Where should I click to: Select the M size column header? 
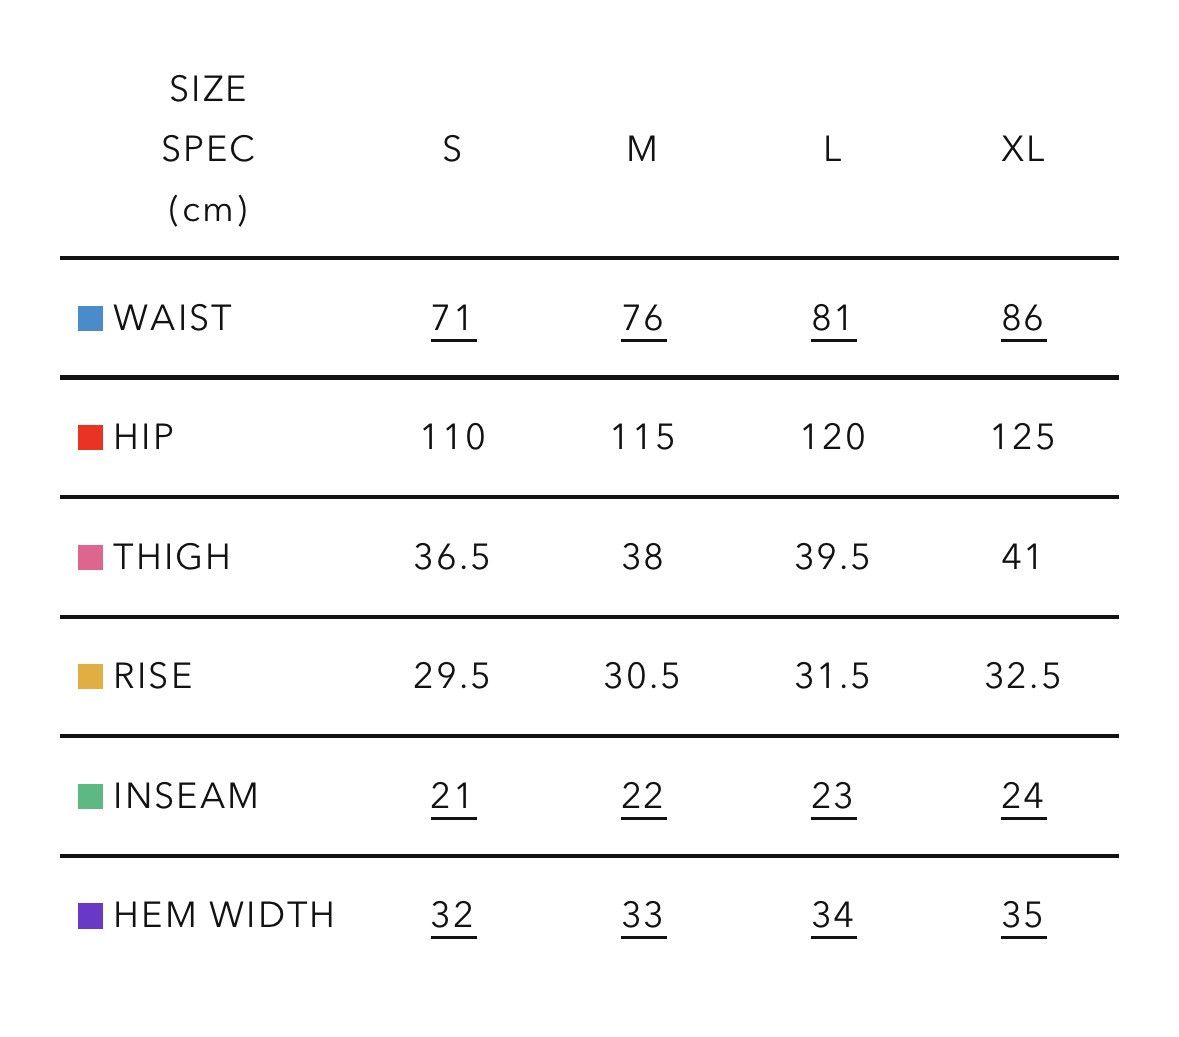[x=642, y=149]
